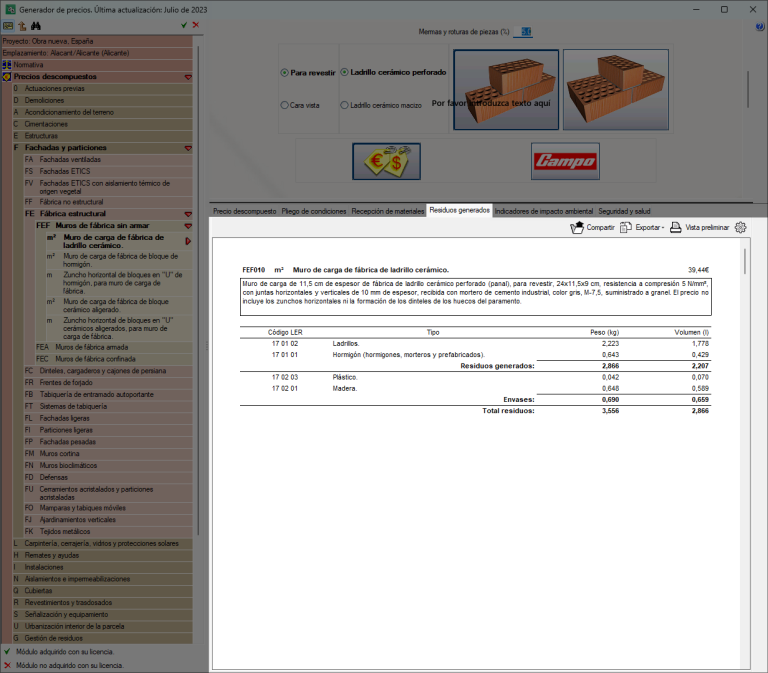
Task: Switch to the Pliego de condiciones tab
Action: 314,211
